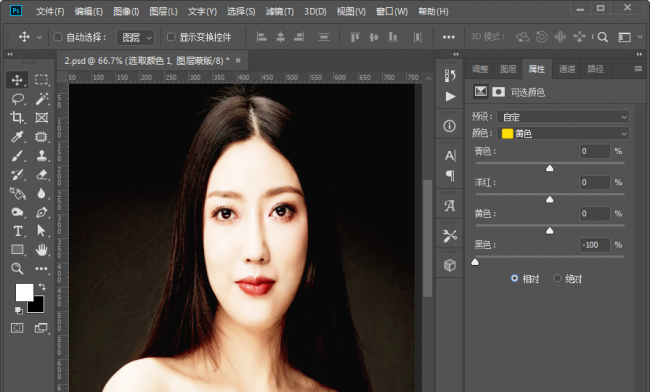
Task: Select the Blur tool
Action: pyautogui.click(x=41, y=194)
